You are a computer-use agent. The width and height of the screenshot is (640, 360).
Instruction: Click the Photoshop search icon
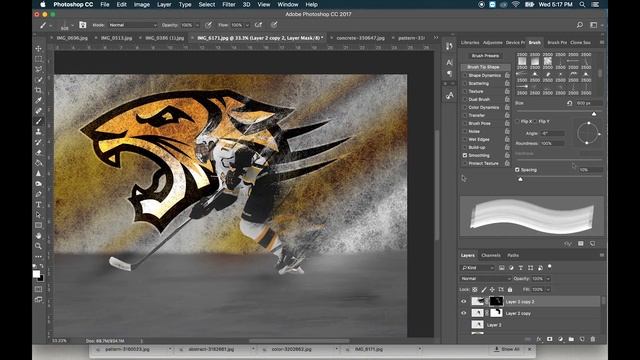[x=580, y=25]
